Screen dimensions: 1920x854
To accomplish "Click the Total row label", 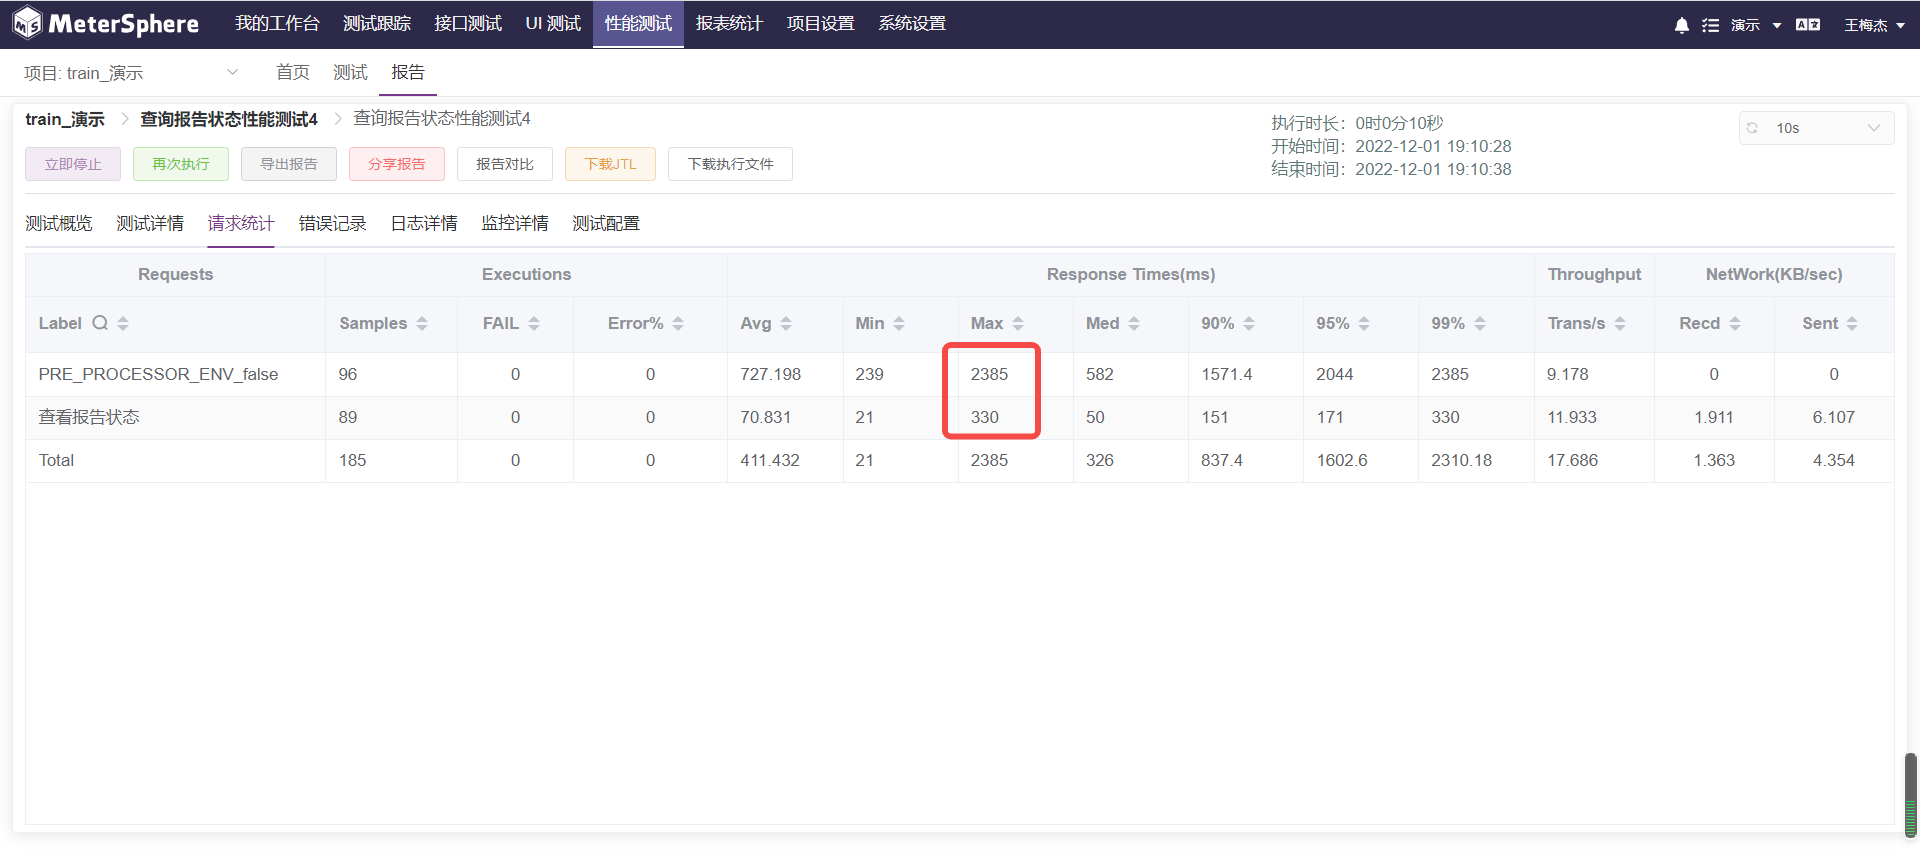I will coord(56,460).
